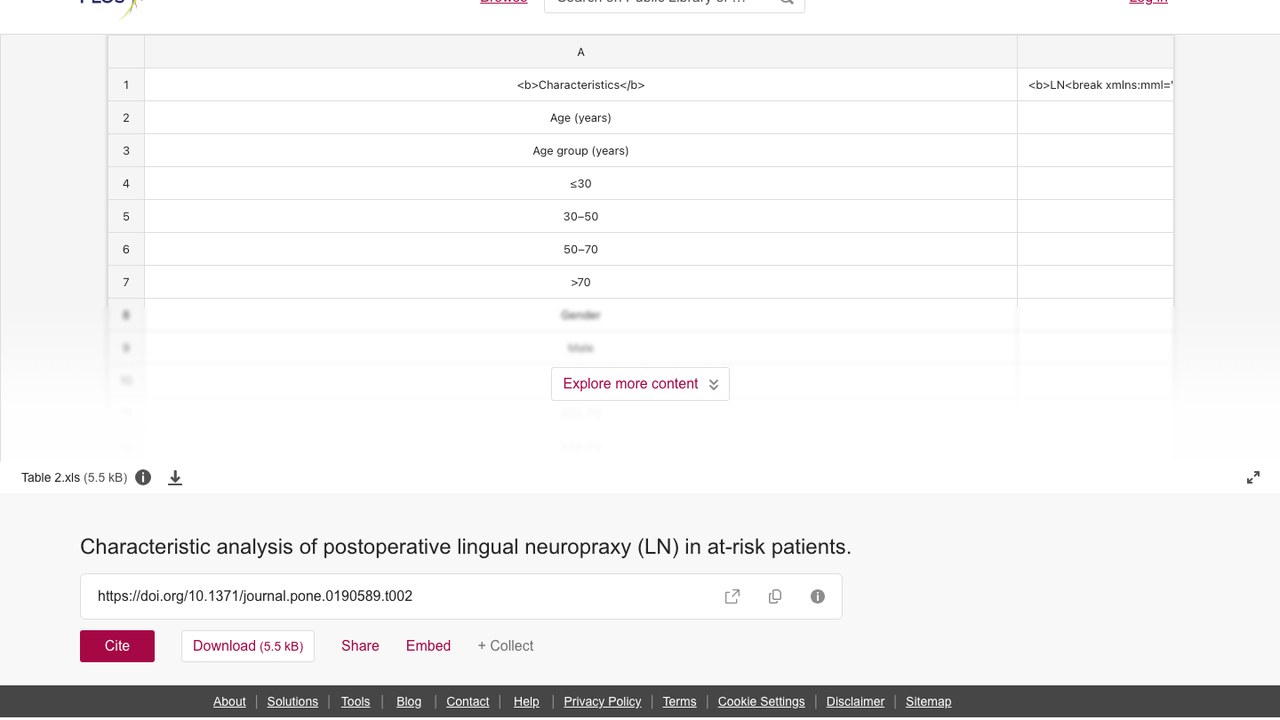1280x720 pixels.
Task: Download Table 2.xls via the arrow icon
Action: click(x=175, y=477)
